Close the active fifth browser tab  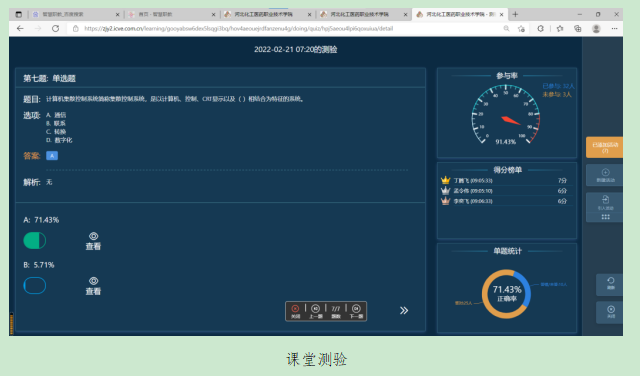coord(501,14)
